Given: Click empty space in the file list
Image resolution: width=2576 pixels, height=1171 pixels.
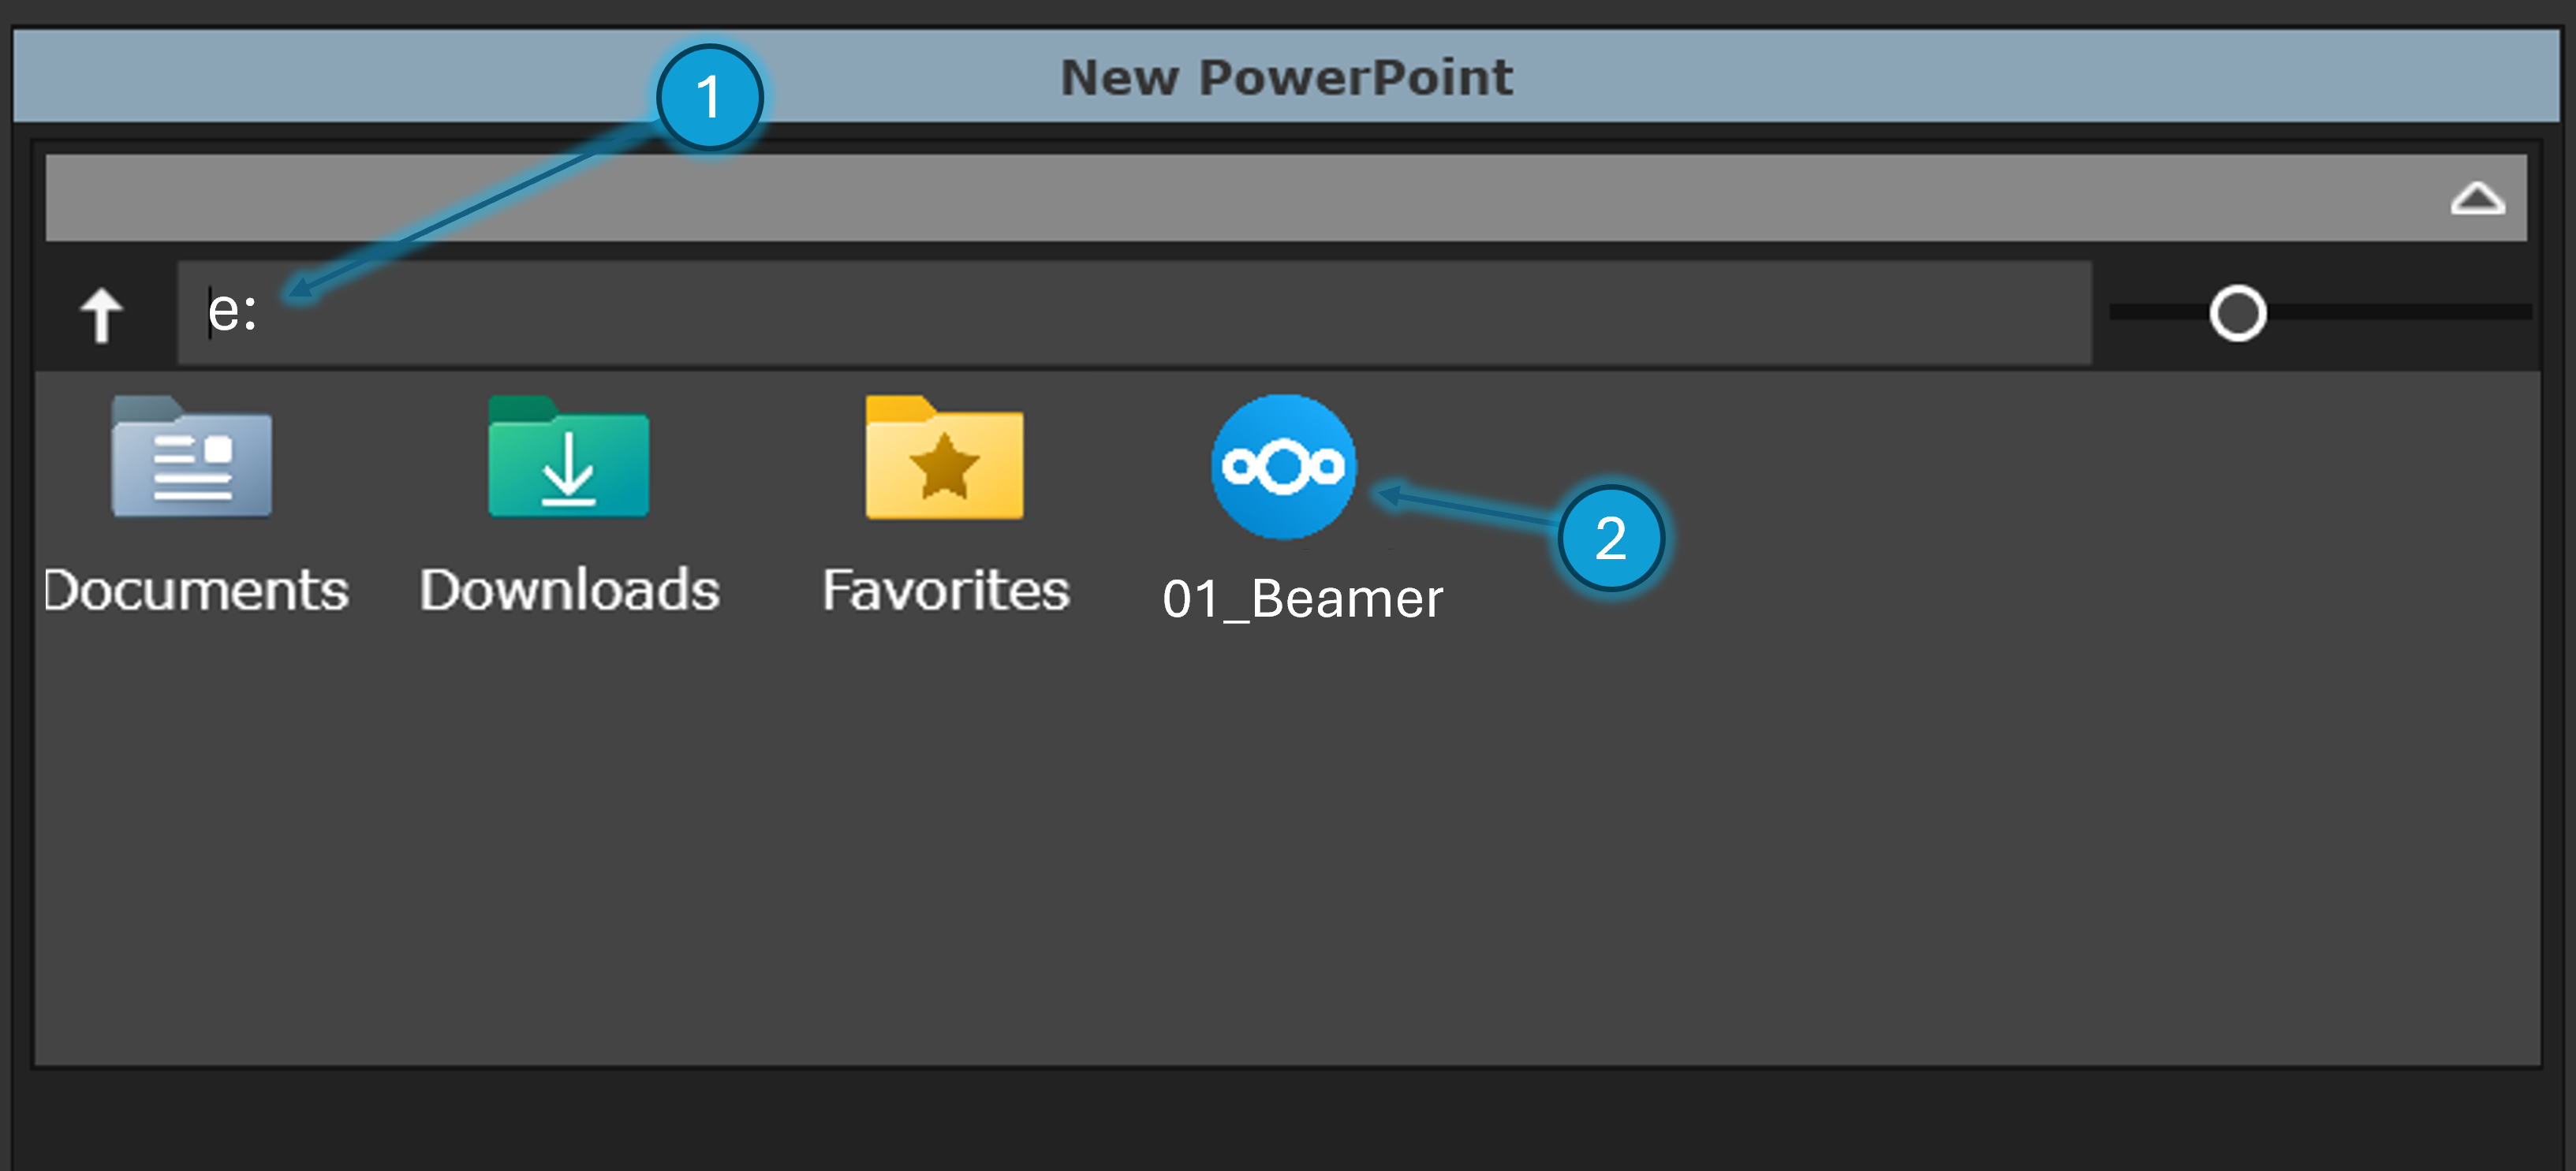Looking at the screenshot, I should click(x=1300, y=850).
